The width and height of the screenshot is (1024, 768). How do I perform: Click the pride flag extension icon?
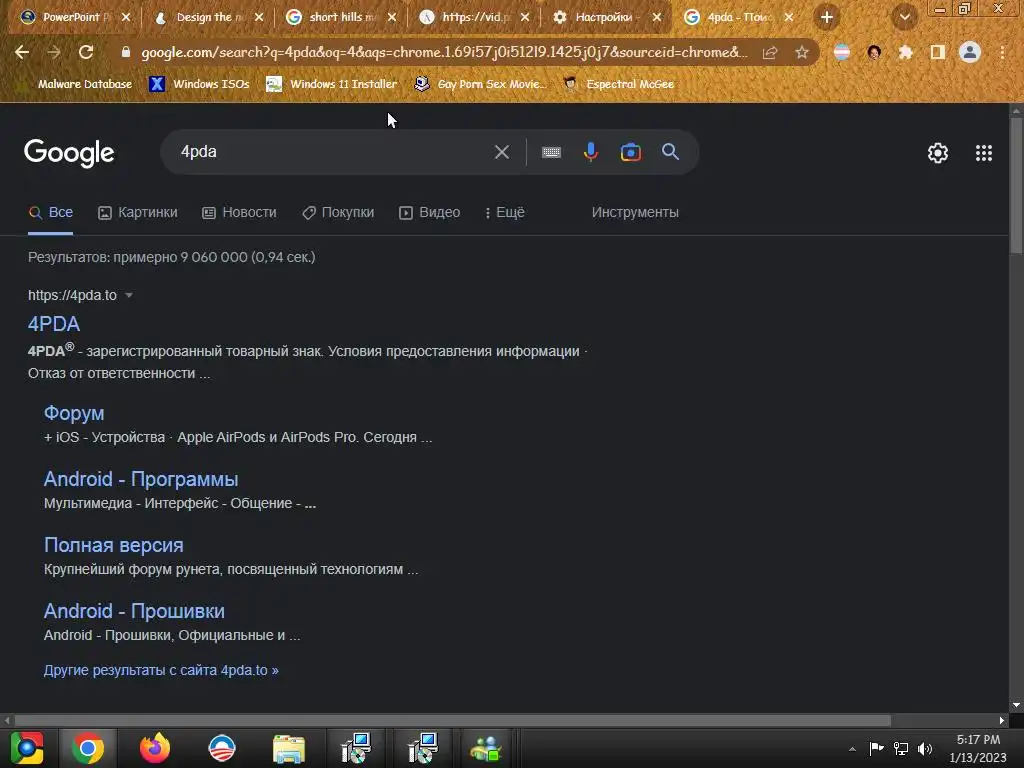(842, 52)
